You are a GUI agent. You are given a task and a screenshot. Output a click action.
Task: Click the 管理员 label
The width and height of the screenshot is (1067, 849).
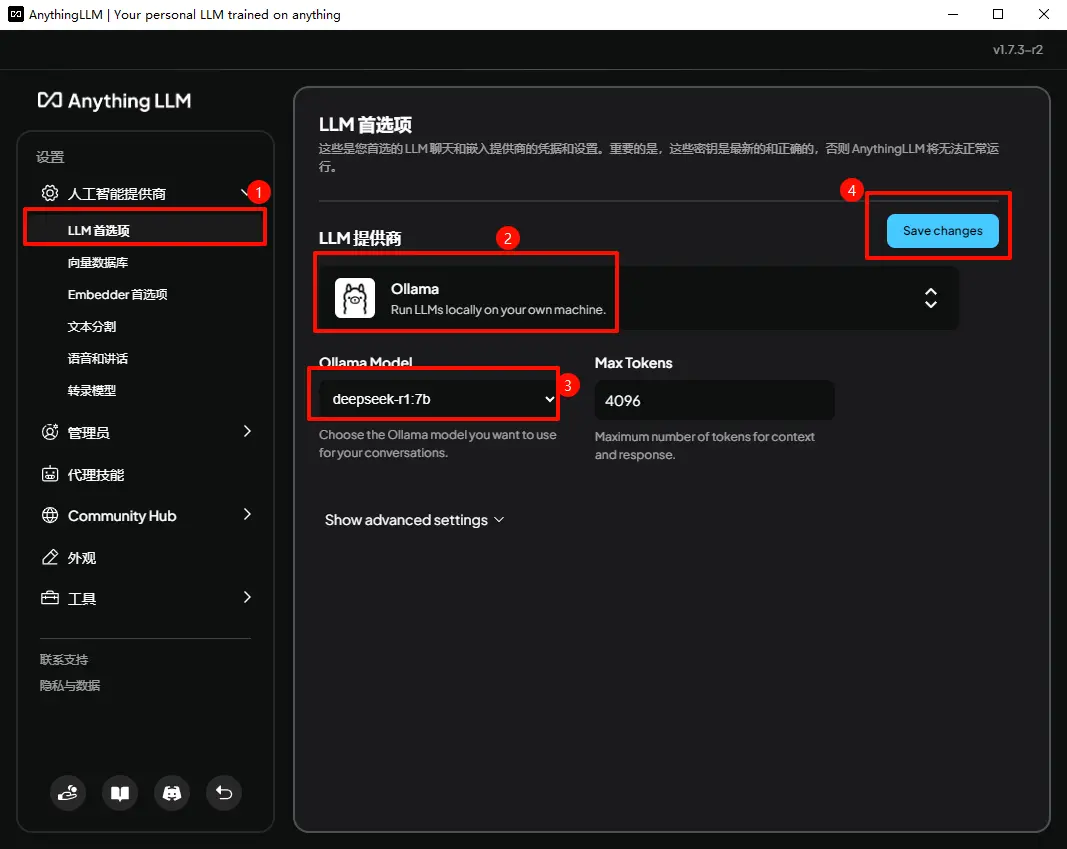point(88,433)
